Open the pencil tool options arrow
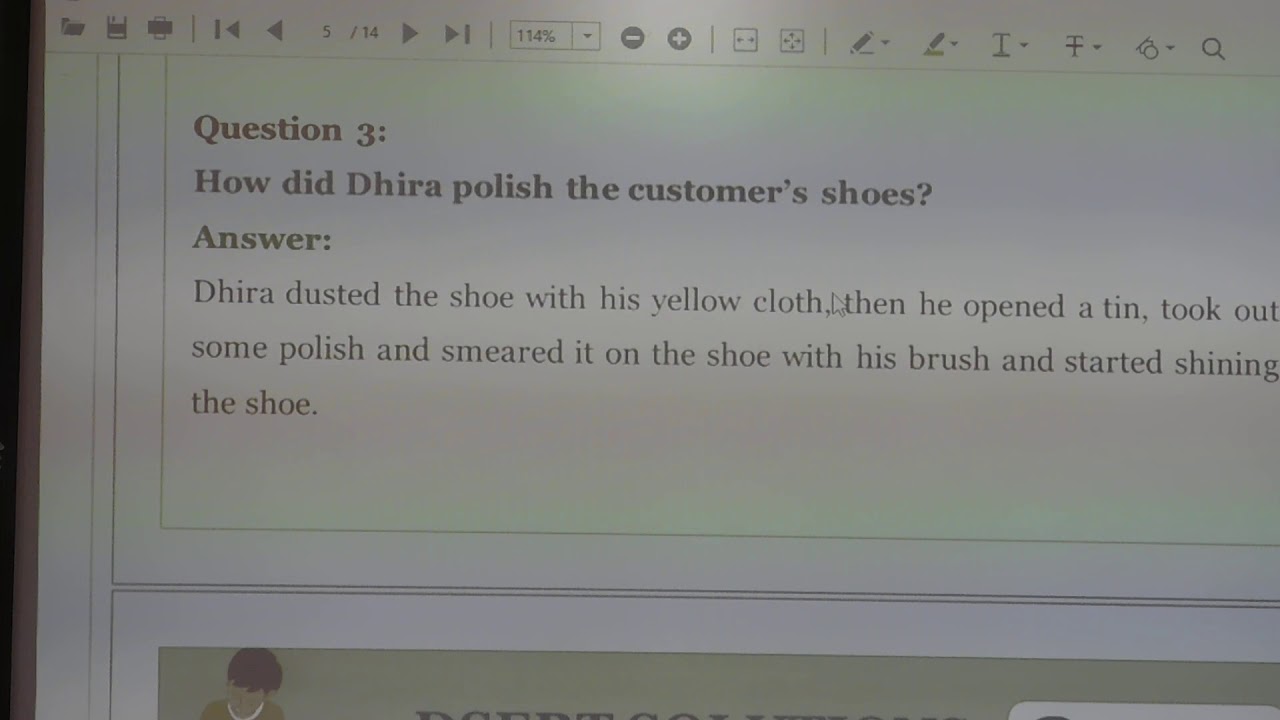1280x720 pixels. 885,44
